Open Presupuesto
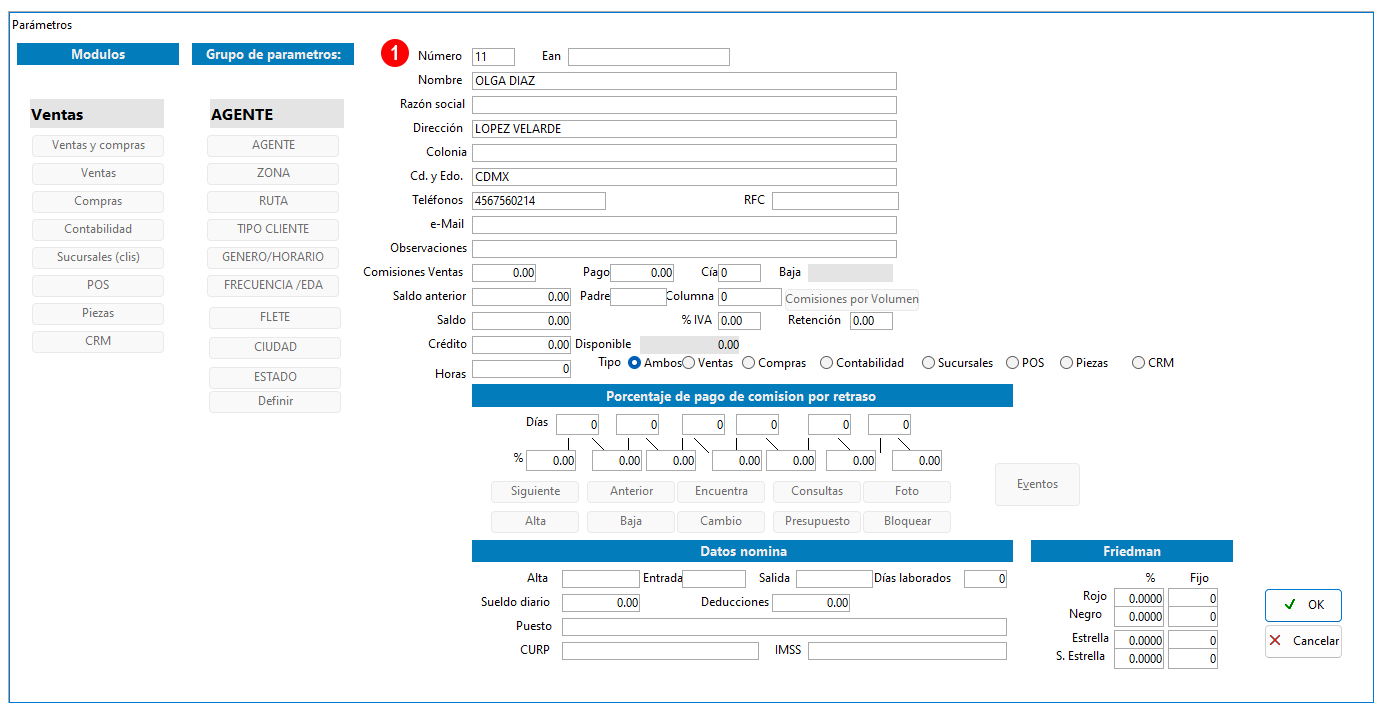The image size is (1380, 709). (817, 522)
